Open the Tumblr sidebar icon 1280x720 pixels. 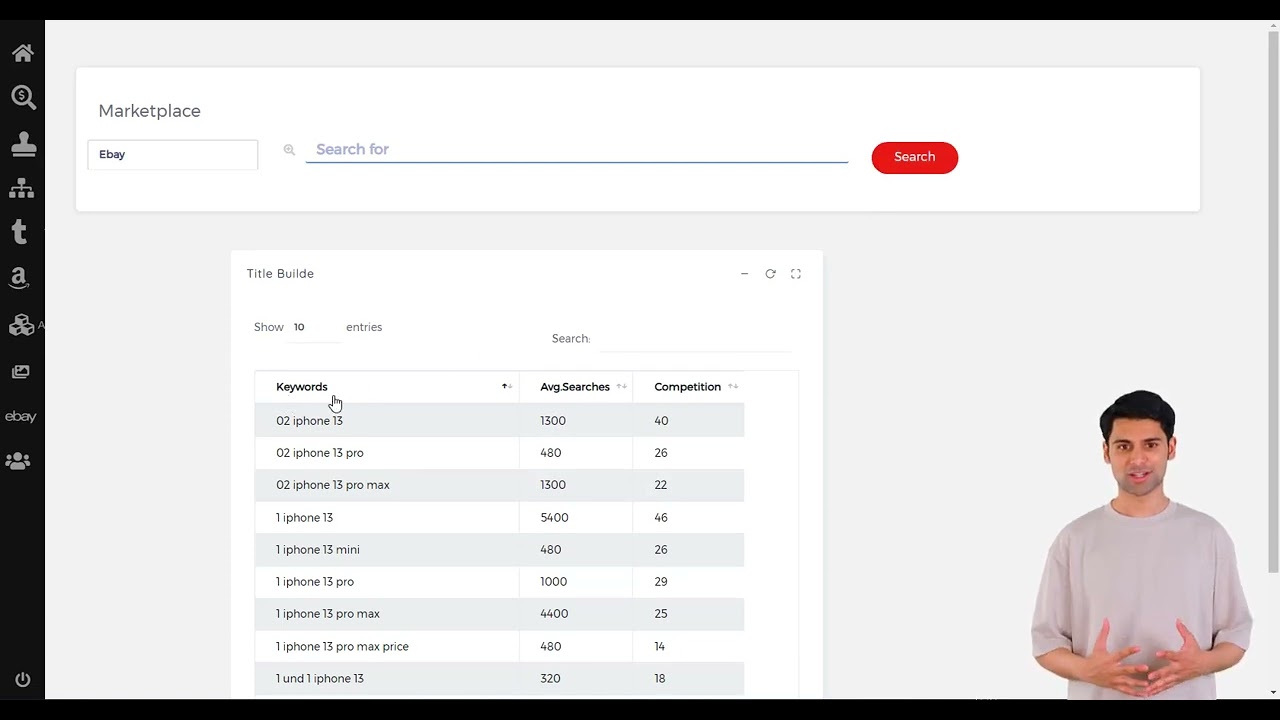point(19,232)
